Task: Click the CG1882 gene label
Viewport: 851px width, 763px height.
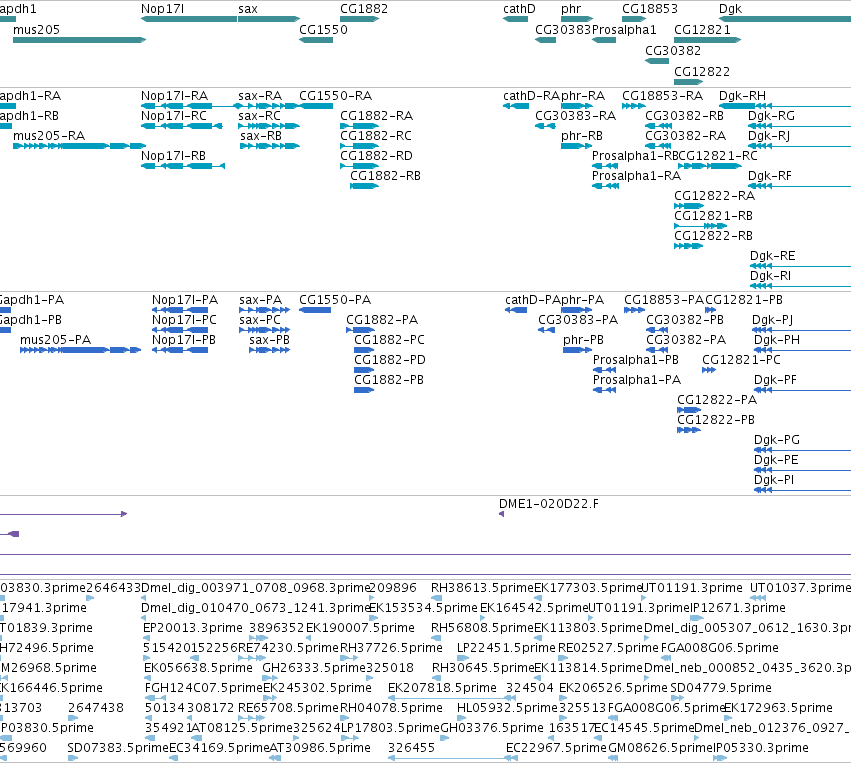Action: (364, 9)
